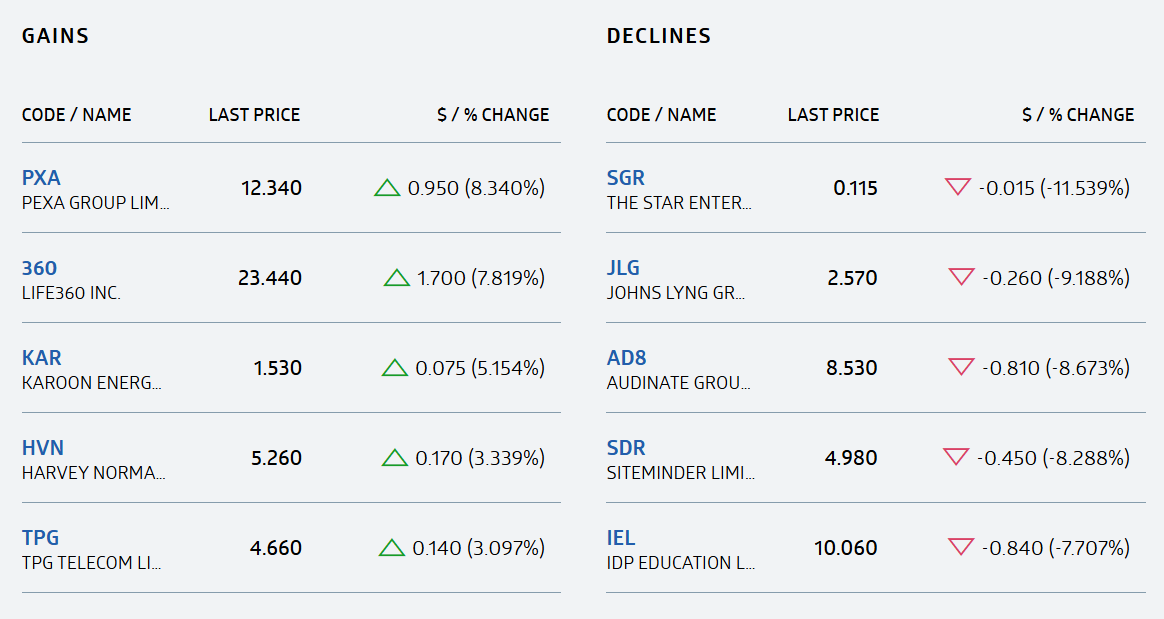Click the red down arrow for IEL
Image resolution: width=1164 pixels, height=619 pixels.
[961, 547]
